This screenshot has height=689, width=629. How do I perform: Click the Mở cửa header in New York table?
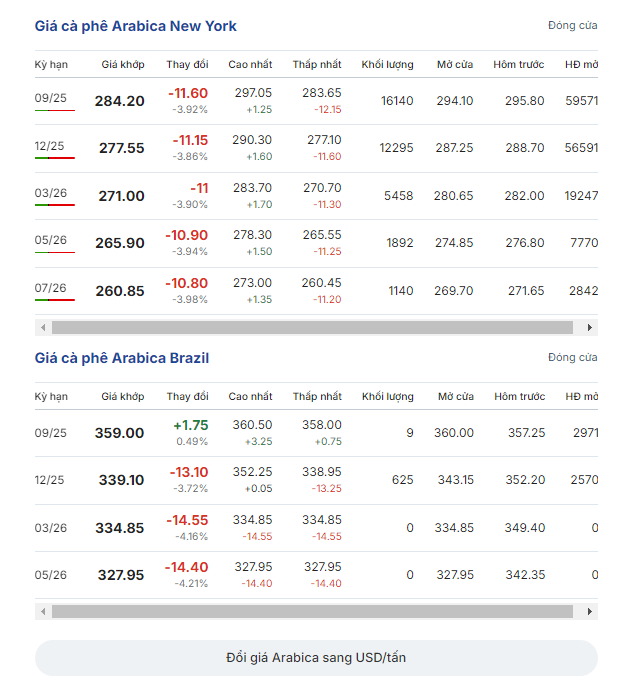pos(455,65)
